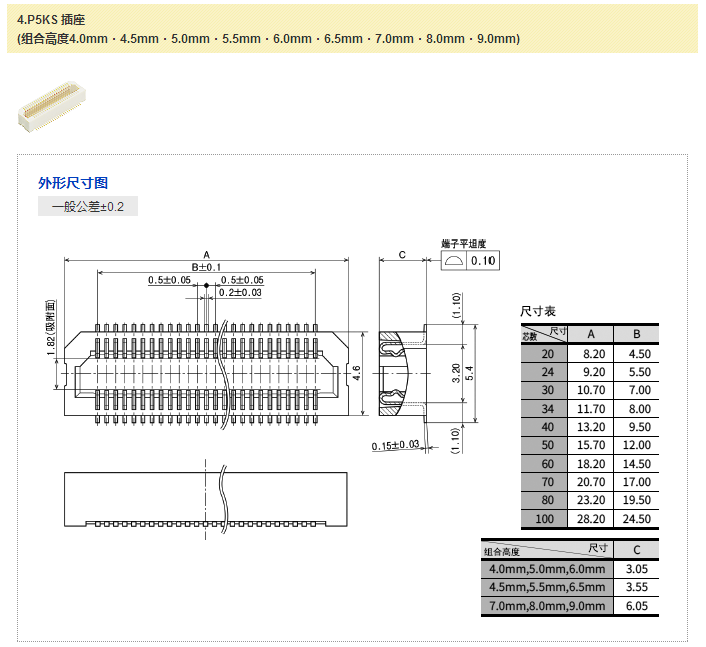Click the B±0.1 dimension label
The image size is (706, 647).
pyautogui.click(x=206, y=267)
